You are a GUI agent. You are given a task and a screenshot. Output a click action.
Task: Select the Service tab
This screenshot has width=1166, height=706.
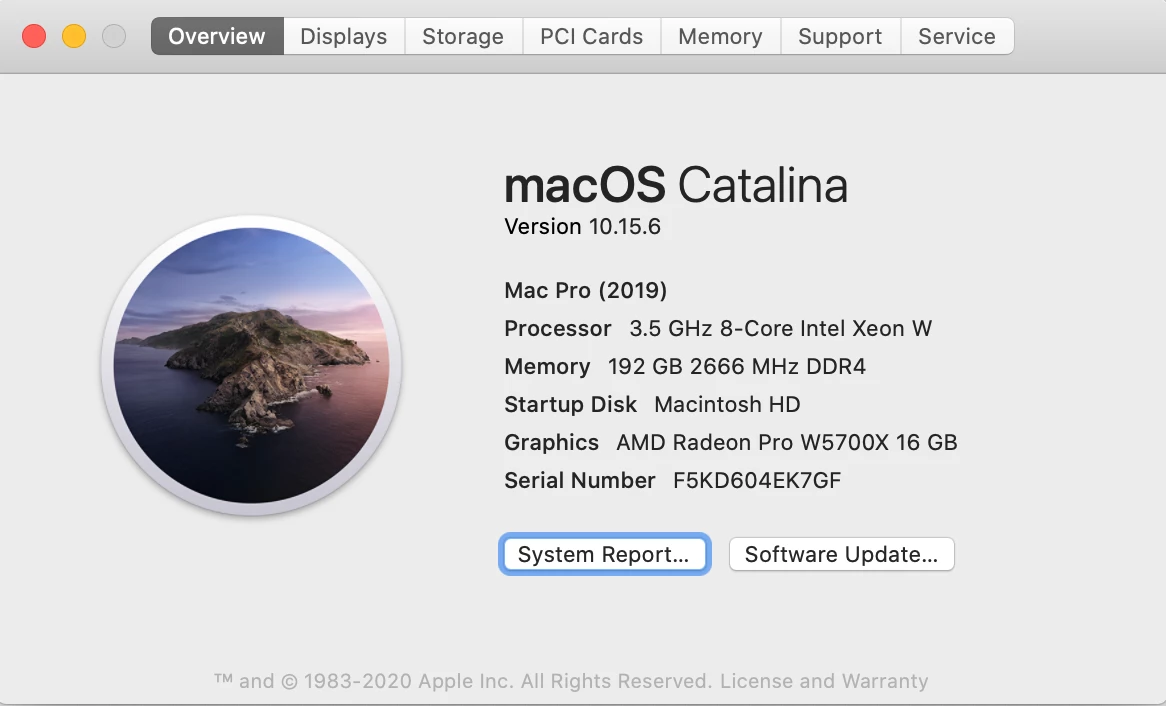click(x=957, y=36)
